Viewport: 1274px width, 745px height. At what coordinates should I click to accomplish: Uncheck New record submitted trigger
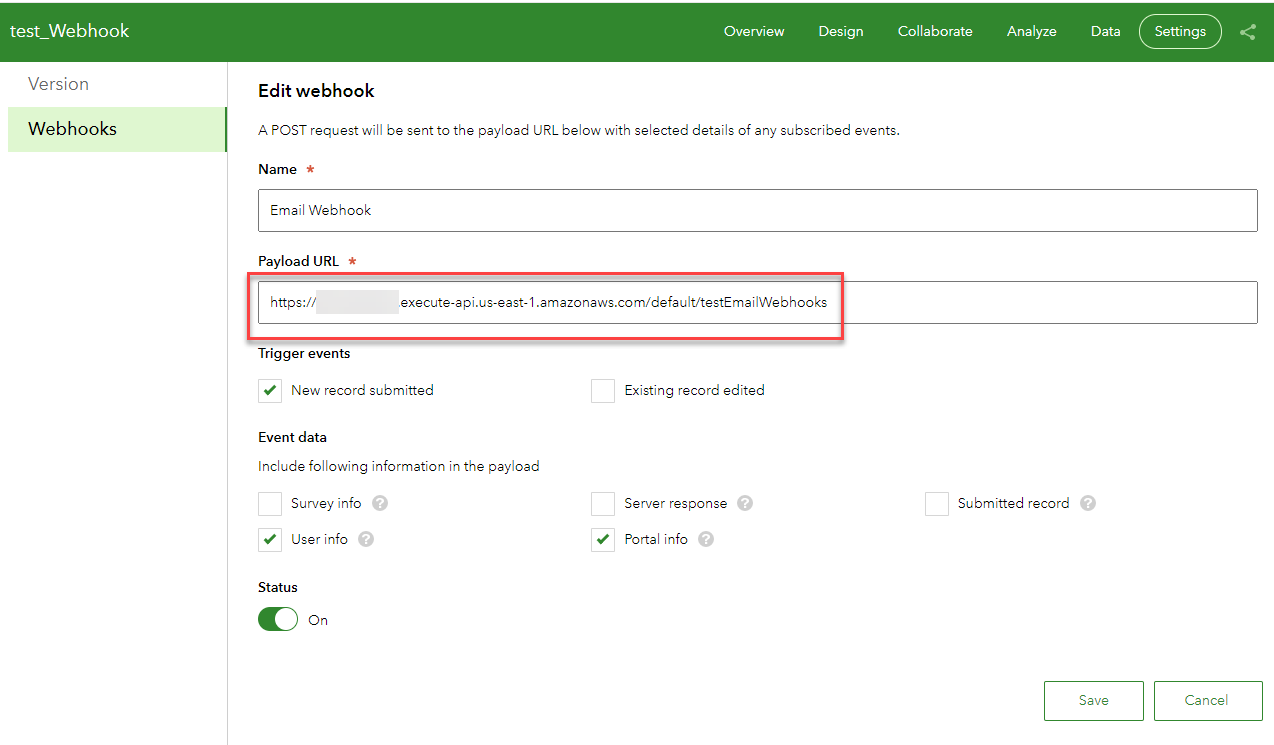pyautogui.click(x=270, y=390)
